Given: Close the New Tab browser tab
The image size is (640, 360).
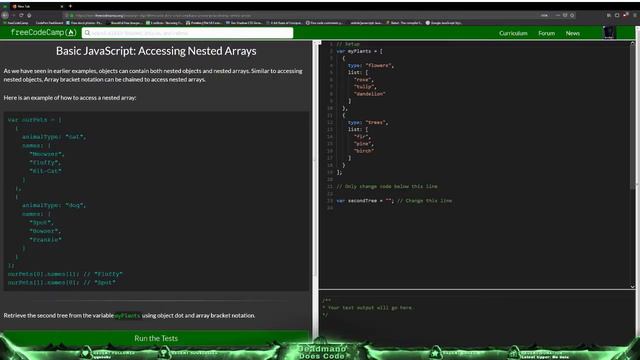Looking at the screenshot, I should coord(62,7).
